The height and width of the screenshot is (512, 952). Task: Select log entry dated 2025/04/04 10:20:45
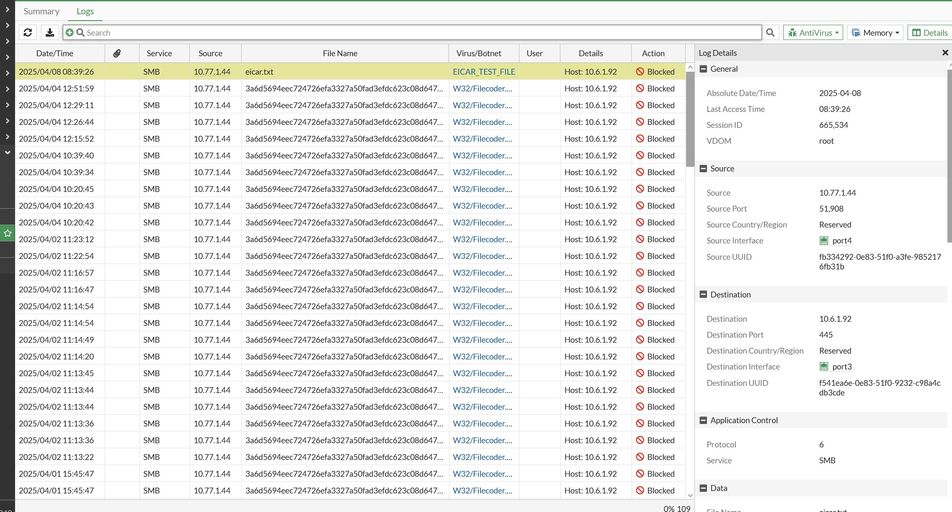351,189
